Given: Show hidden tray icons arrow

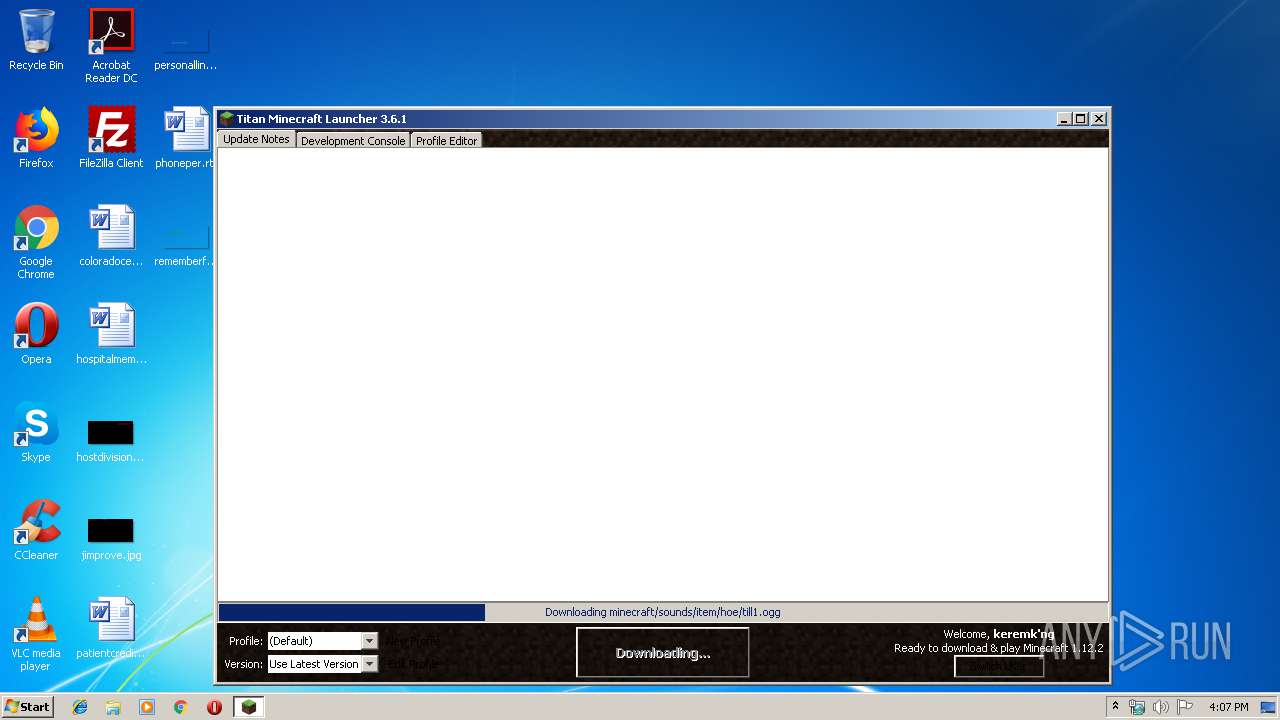Looking at the screenshot, I should coord(1115,707).
